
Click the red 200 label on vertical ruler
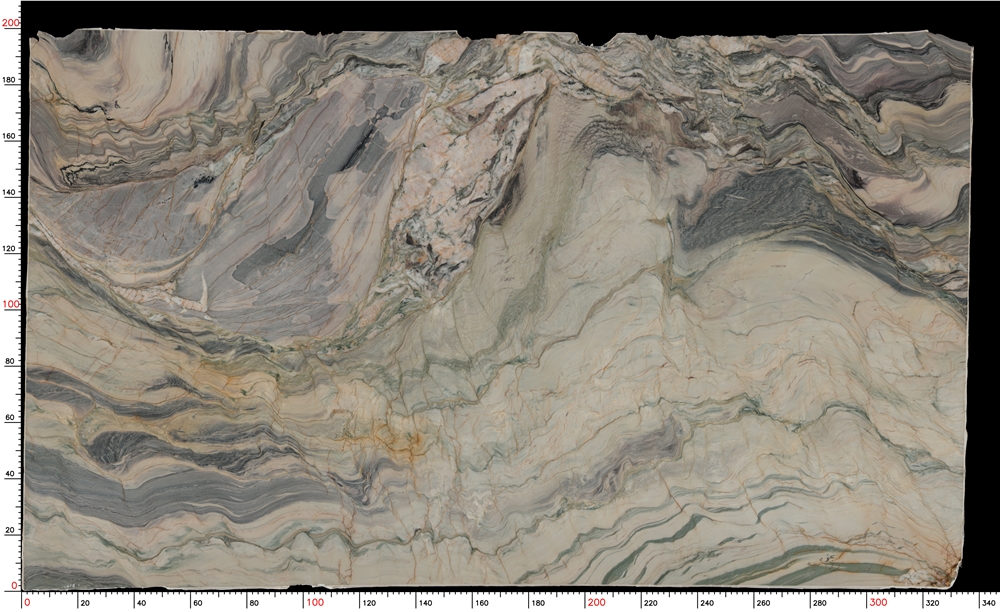tap(11, 23)
